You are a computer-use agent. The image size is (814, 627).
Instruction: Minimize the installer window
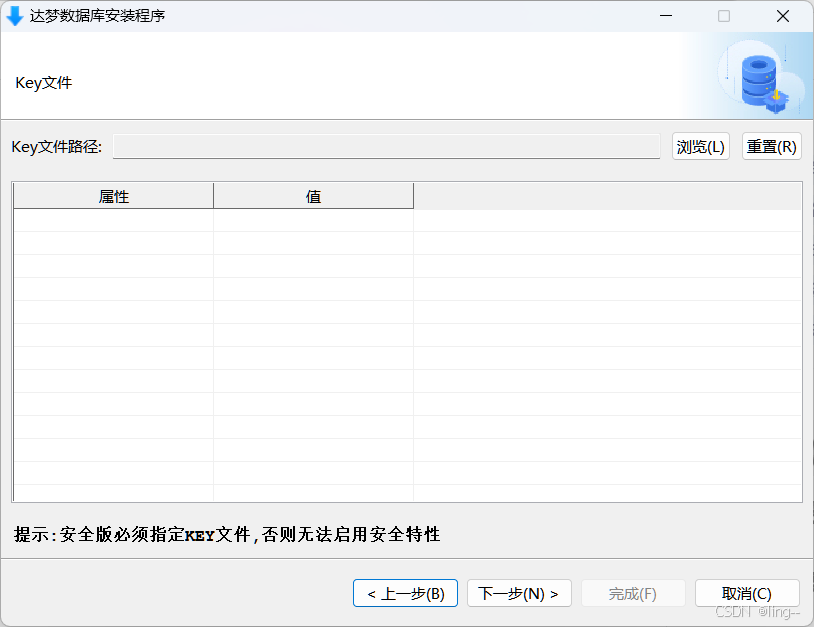coord(666,16)
